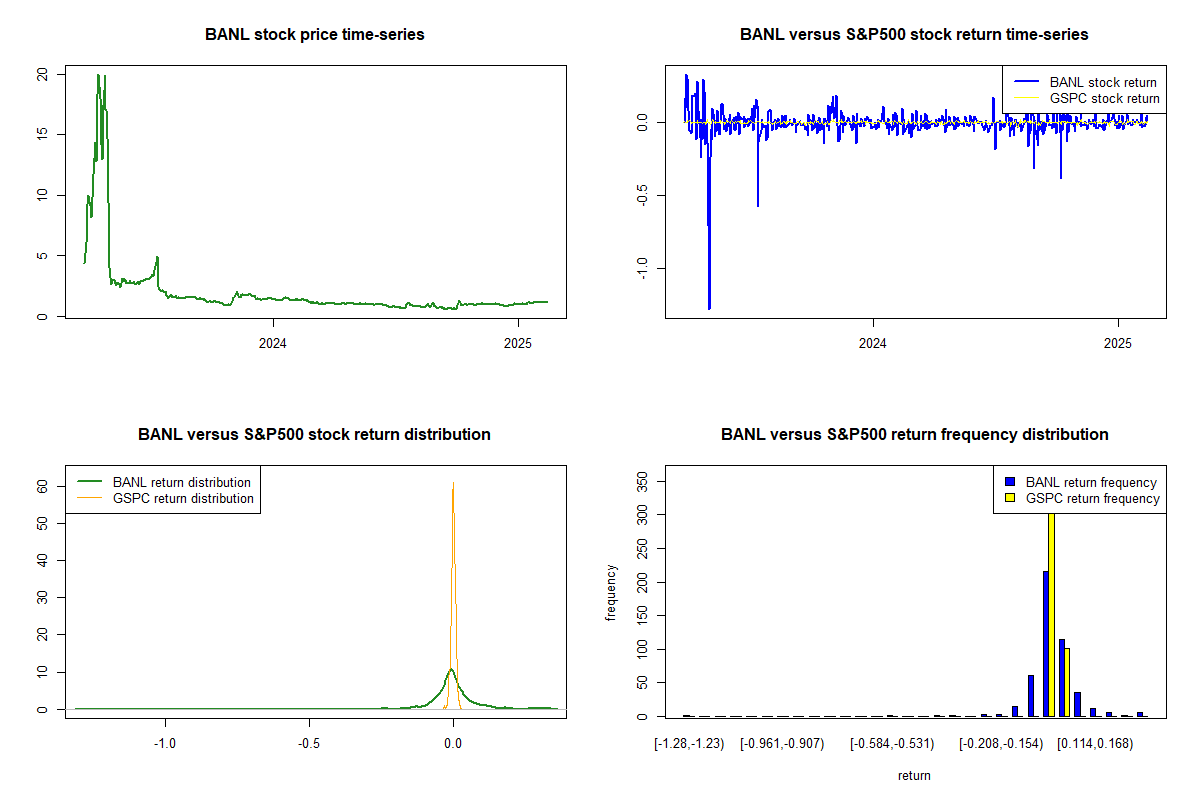Click 'GSPC stock return' legend label
This screenshot has height=800, width=1200.
[1104, 98]
